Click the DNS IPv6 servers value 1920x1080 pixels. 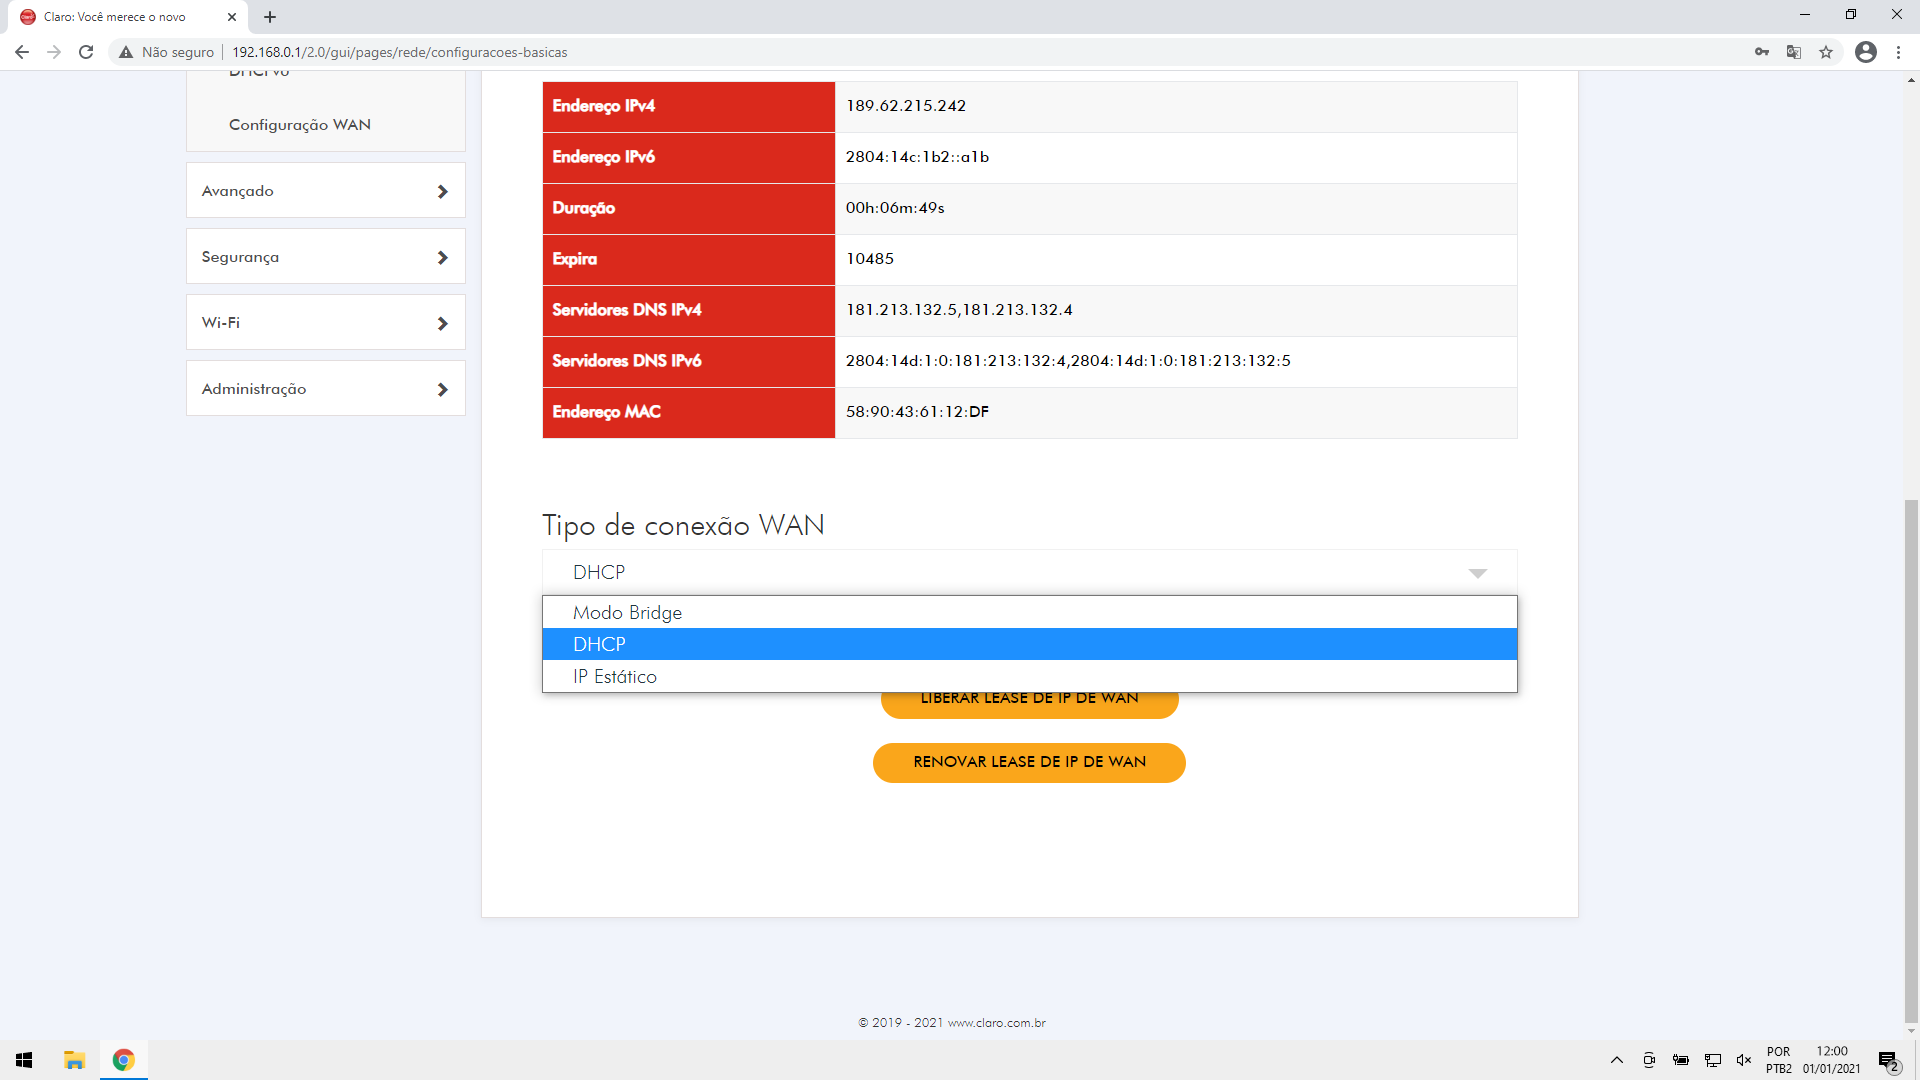pos(1068,361)
